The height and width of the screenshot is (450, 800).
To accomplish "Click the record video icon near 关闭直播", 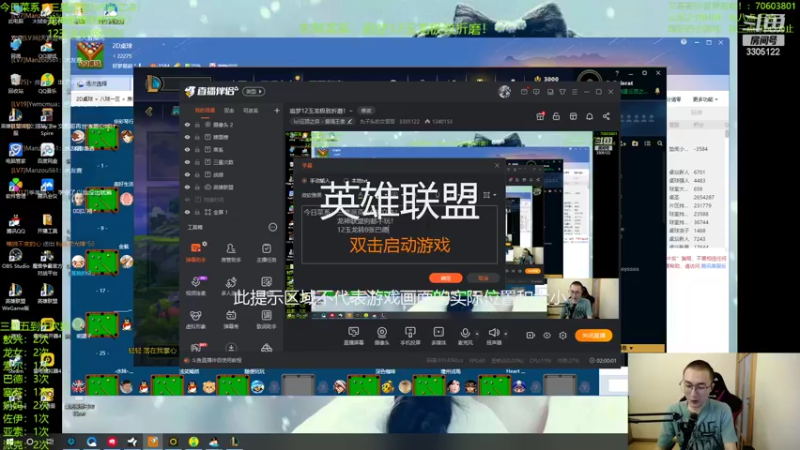I will coord(531,335).
